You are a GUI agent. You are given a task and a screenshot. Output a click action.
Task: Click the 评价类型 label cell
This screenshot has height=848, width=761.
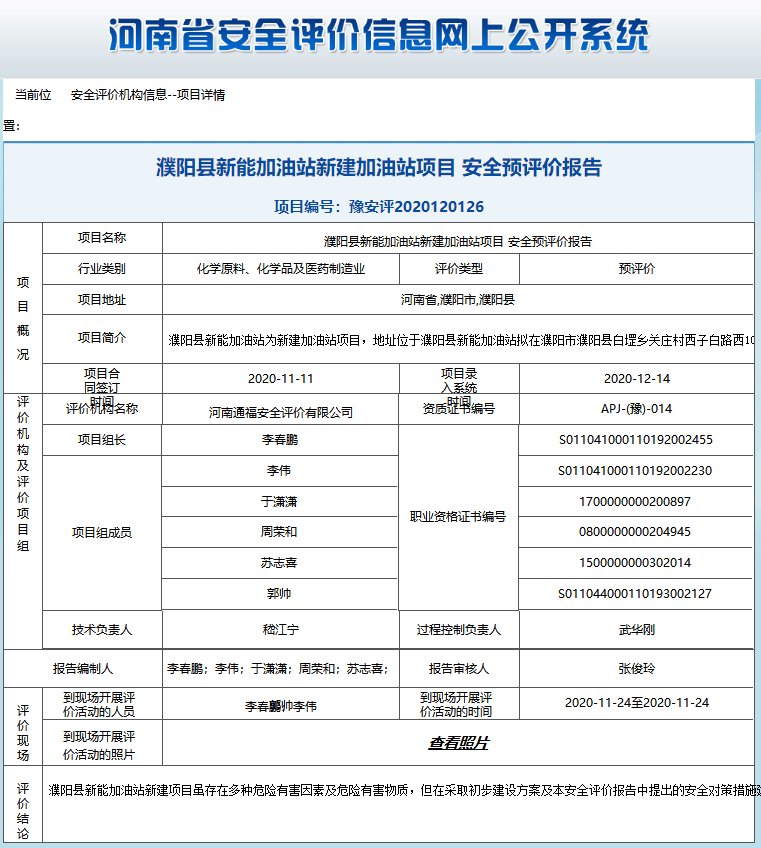(459, 269)
